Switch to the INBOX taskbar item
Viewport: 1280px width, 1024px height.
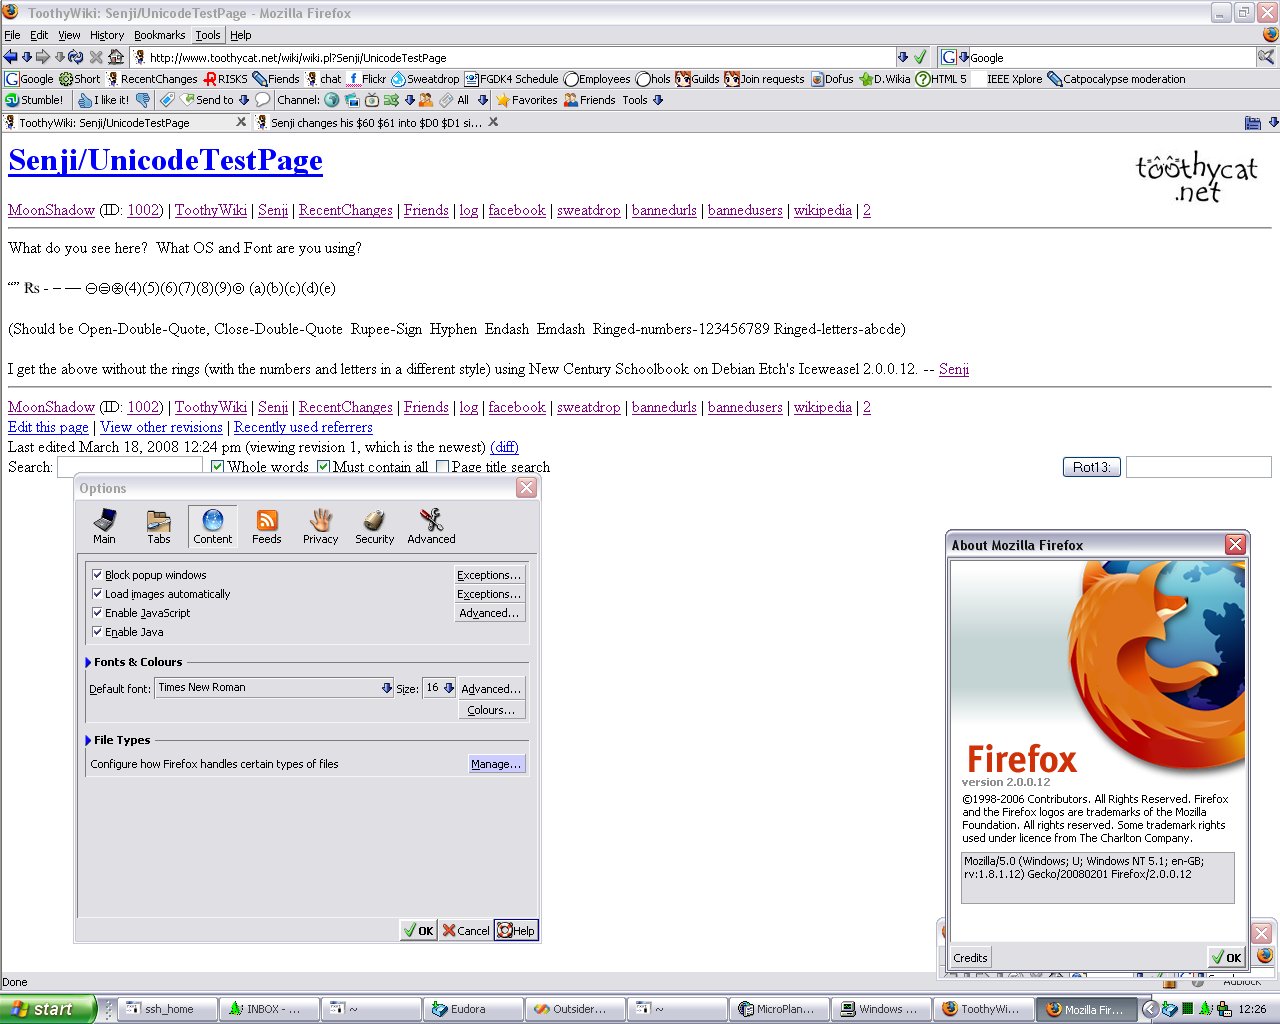[x=269, y=1009]
